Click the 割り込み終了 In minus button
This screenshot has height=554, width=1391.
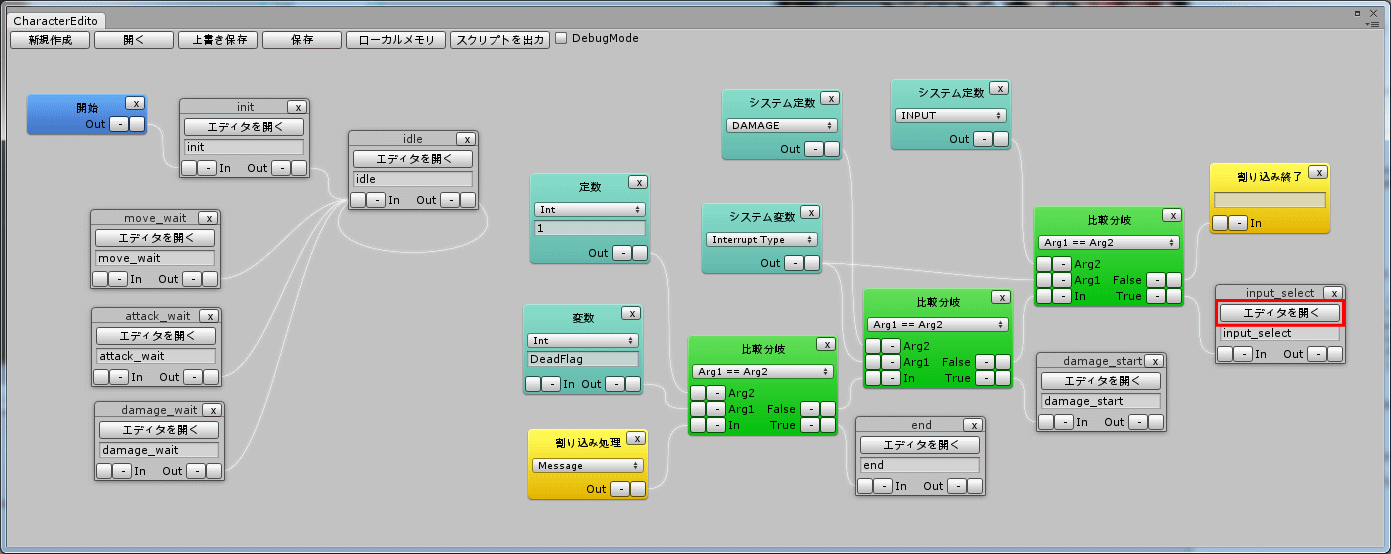1238,223
